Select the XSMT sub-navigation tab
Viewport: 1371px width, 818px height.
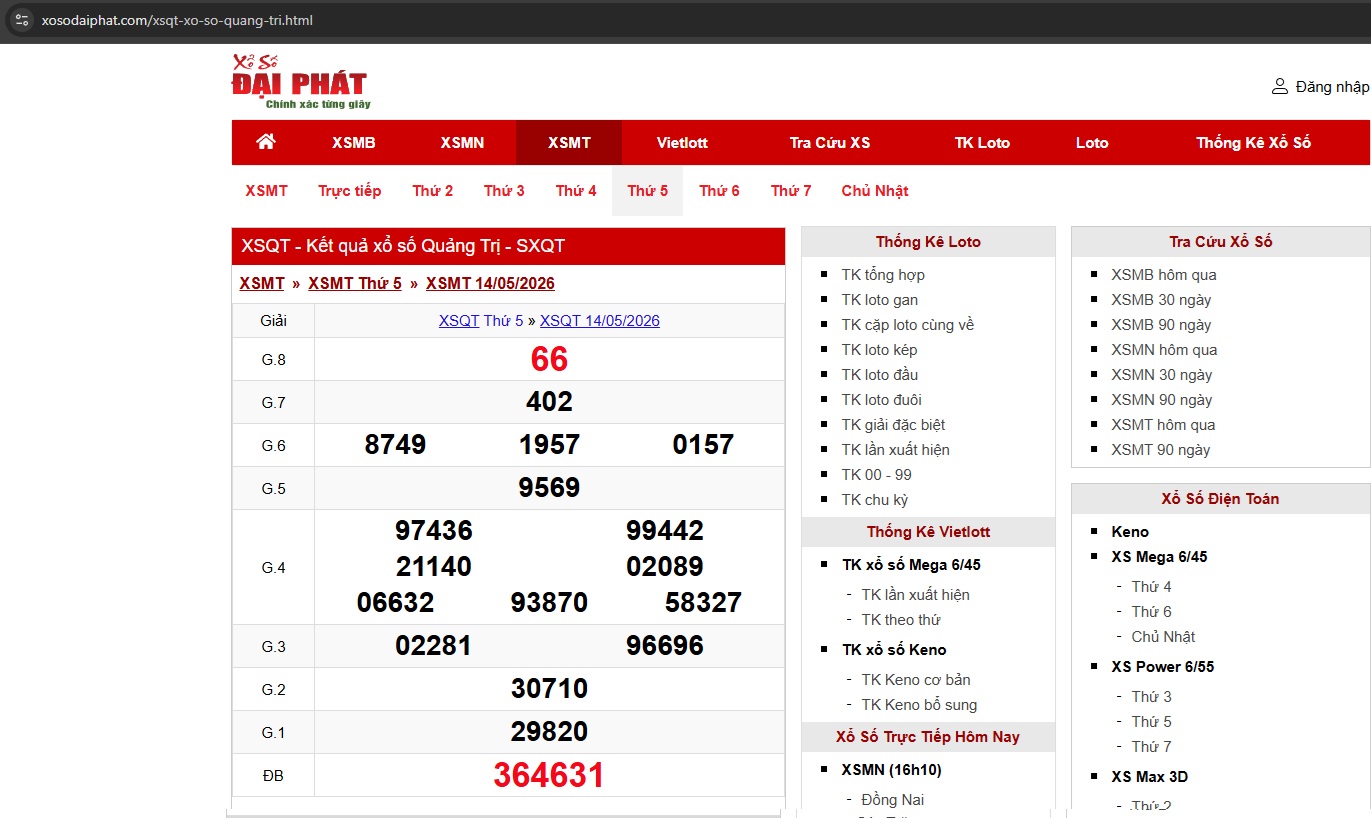[x=266, y=191]
